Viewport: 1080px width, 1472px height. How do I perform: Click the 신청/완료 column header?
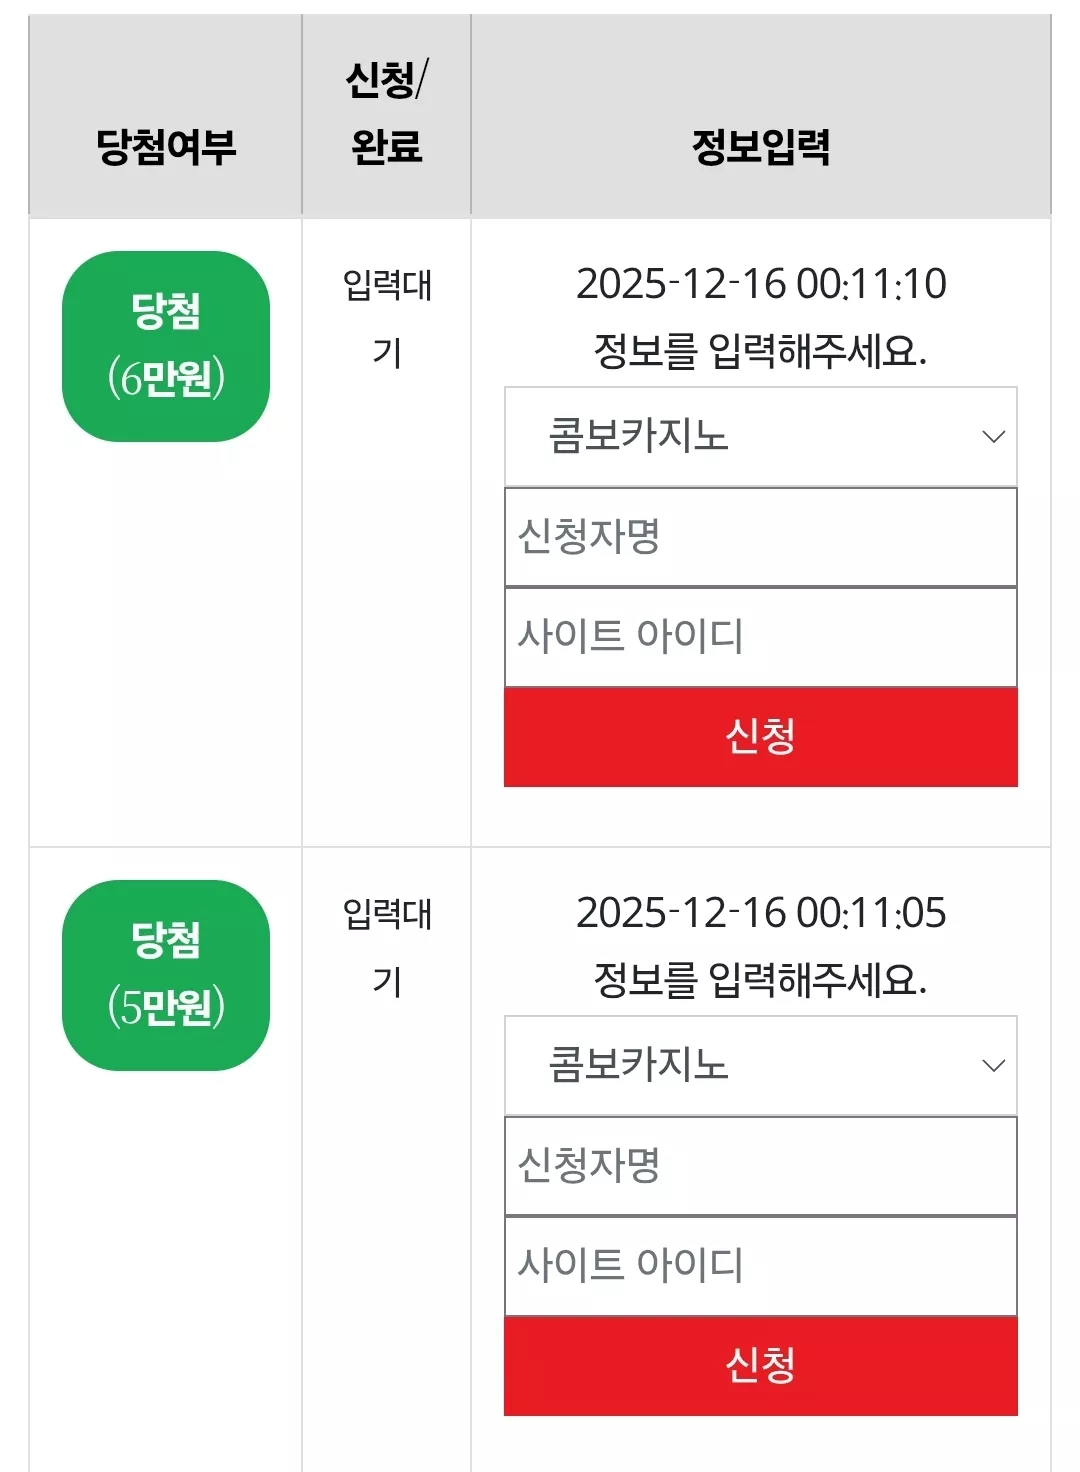pyautogui.click(x=387, y=113)
